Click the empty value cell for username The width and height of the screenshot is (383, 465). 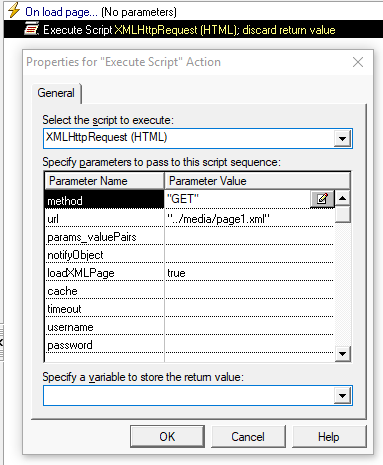click(x=249, y=327)
